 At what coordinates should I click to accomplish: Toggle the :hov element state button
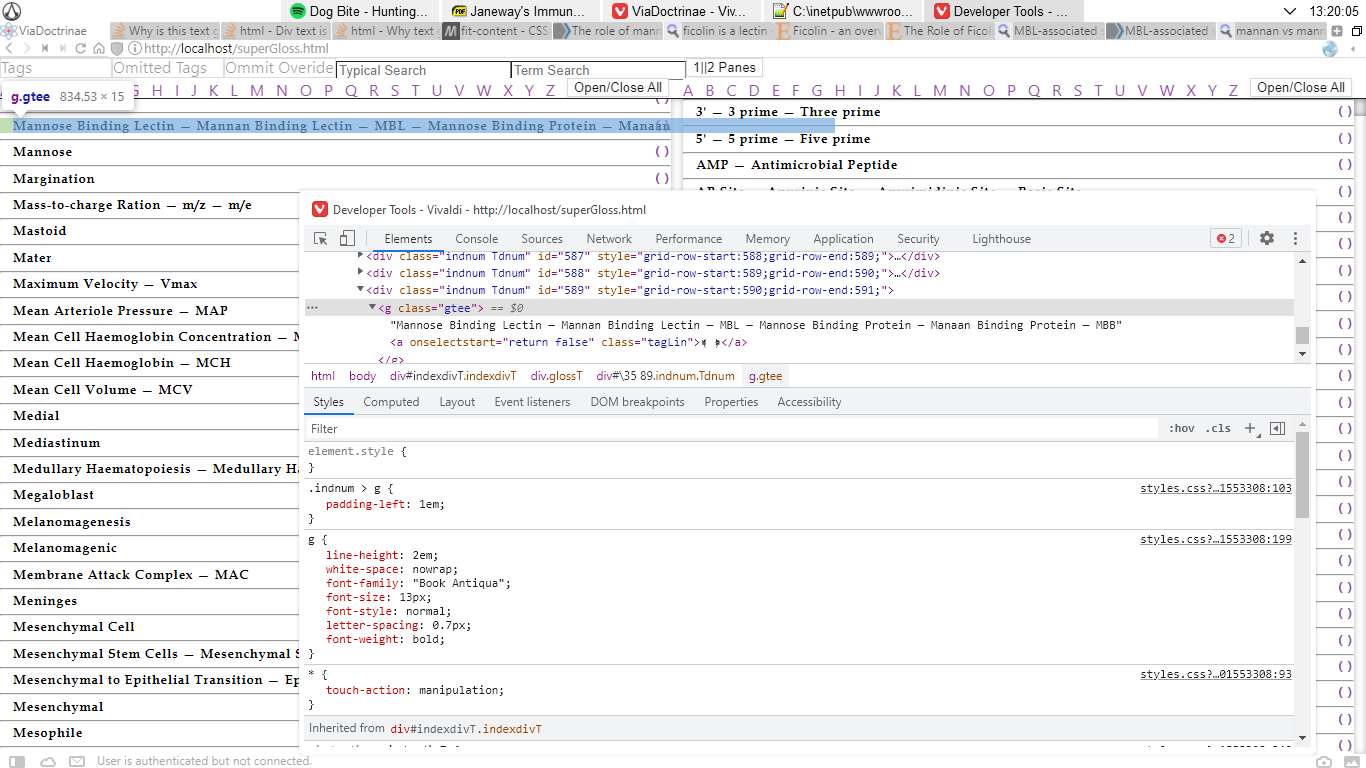pos(1181,428)
